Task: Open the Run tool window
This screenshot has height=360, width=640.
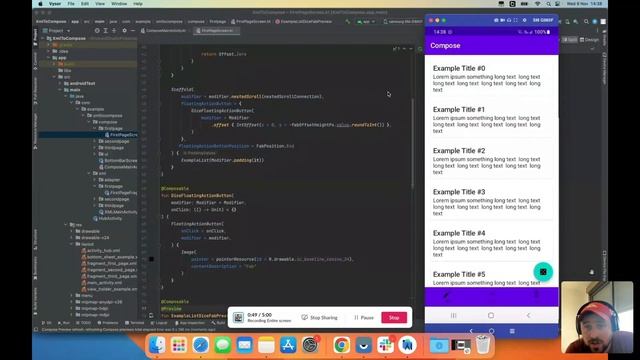Action: click(x=64, y=323)
